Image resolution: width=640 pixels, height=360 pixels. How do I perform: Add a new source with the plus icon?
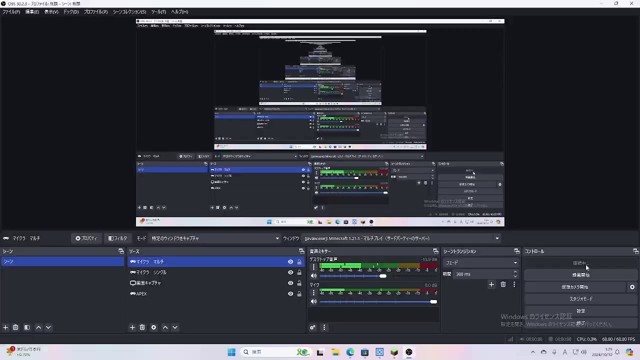coord(132,327)
